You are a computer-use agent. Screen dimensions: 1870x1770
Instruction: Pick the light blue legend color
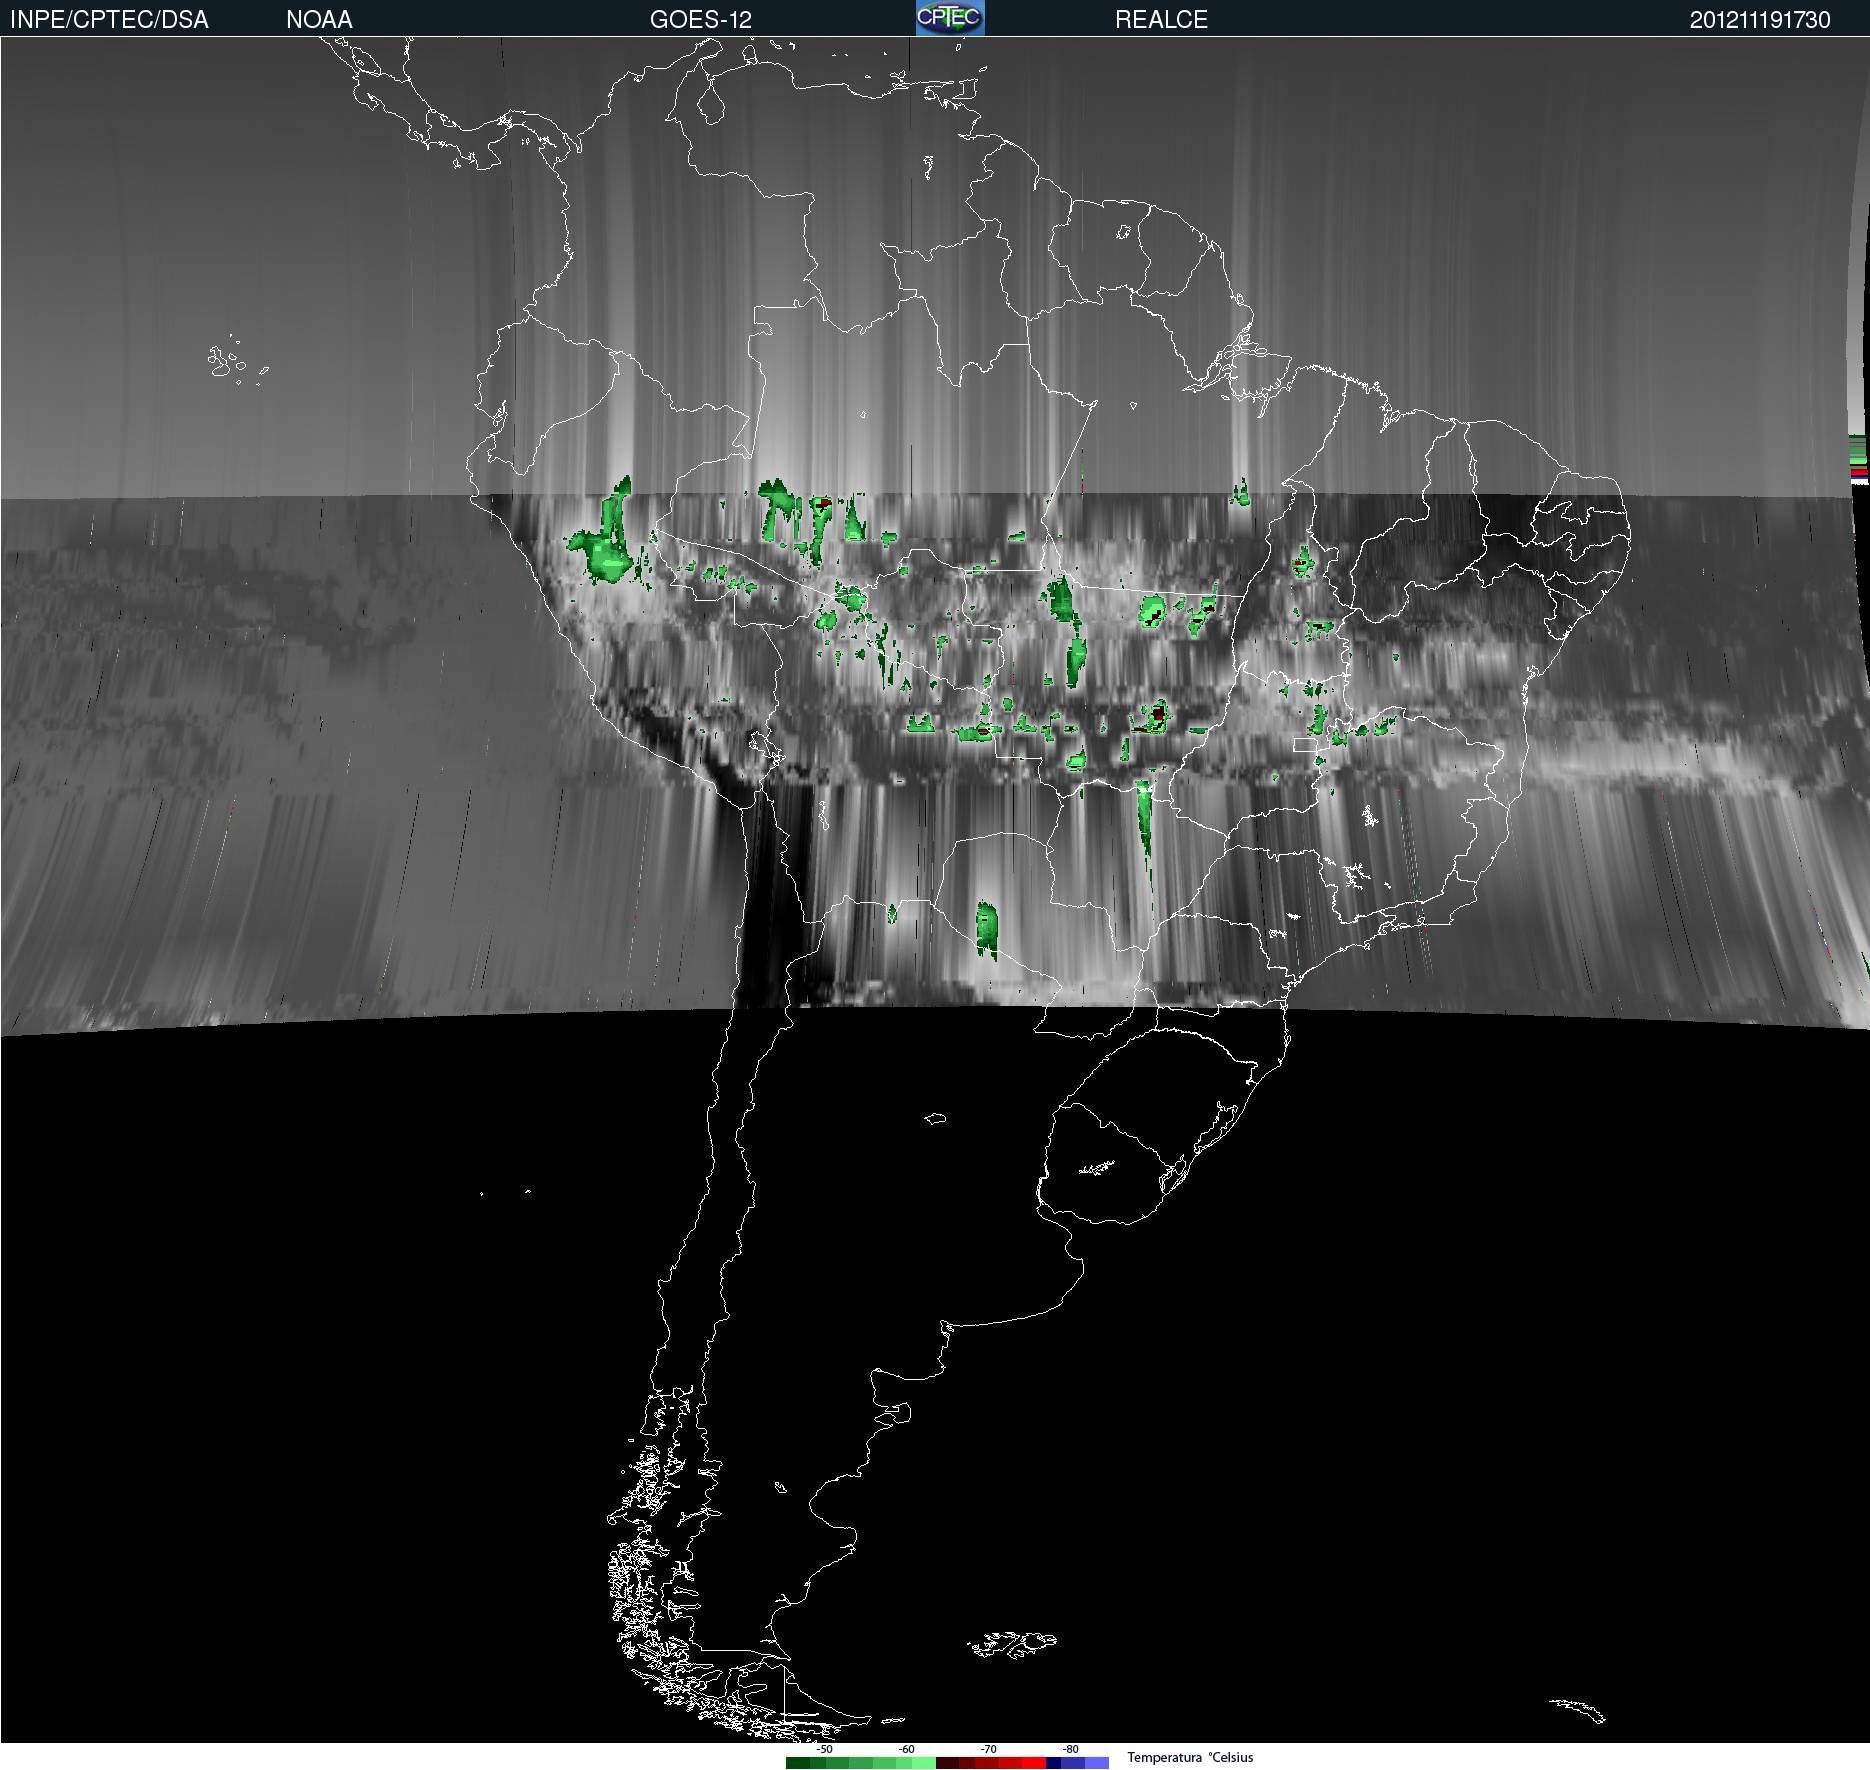[1097, 1763]
